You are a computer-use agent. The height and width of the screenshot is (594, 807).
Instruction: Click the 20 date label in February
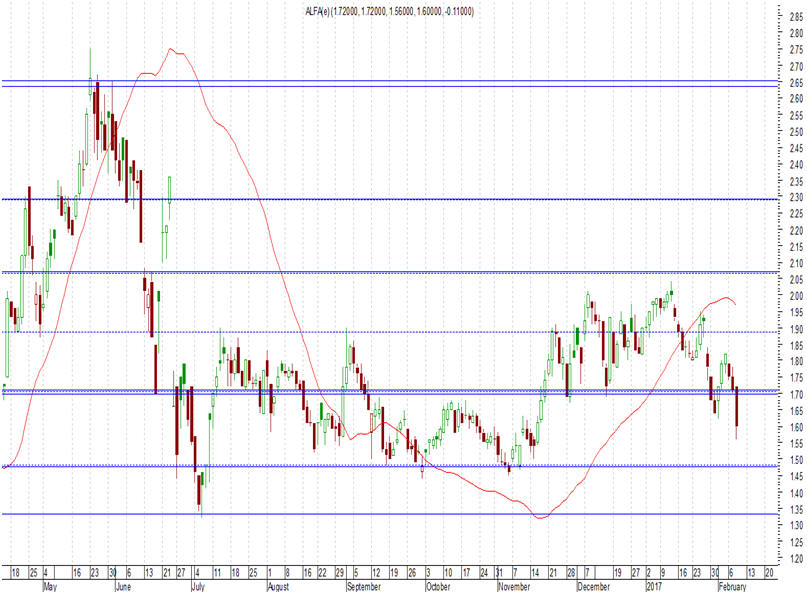[769, 573]
